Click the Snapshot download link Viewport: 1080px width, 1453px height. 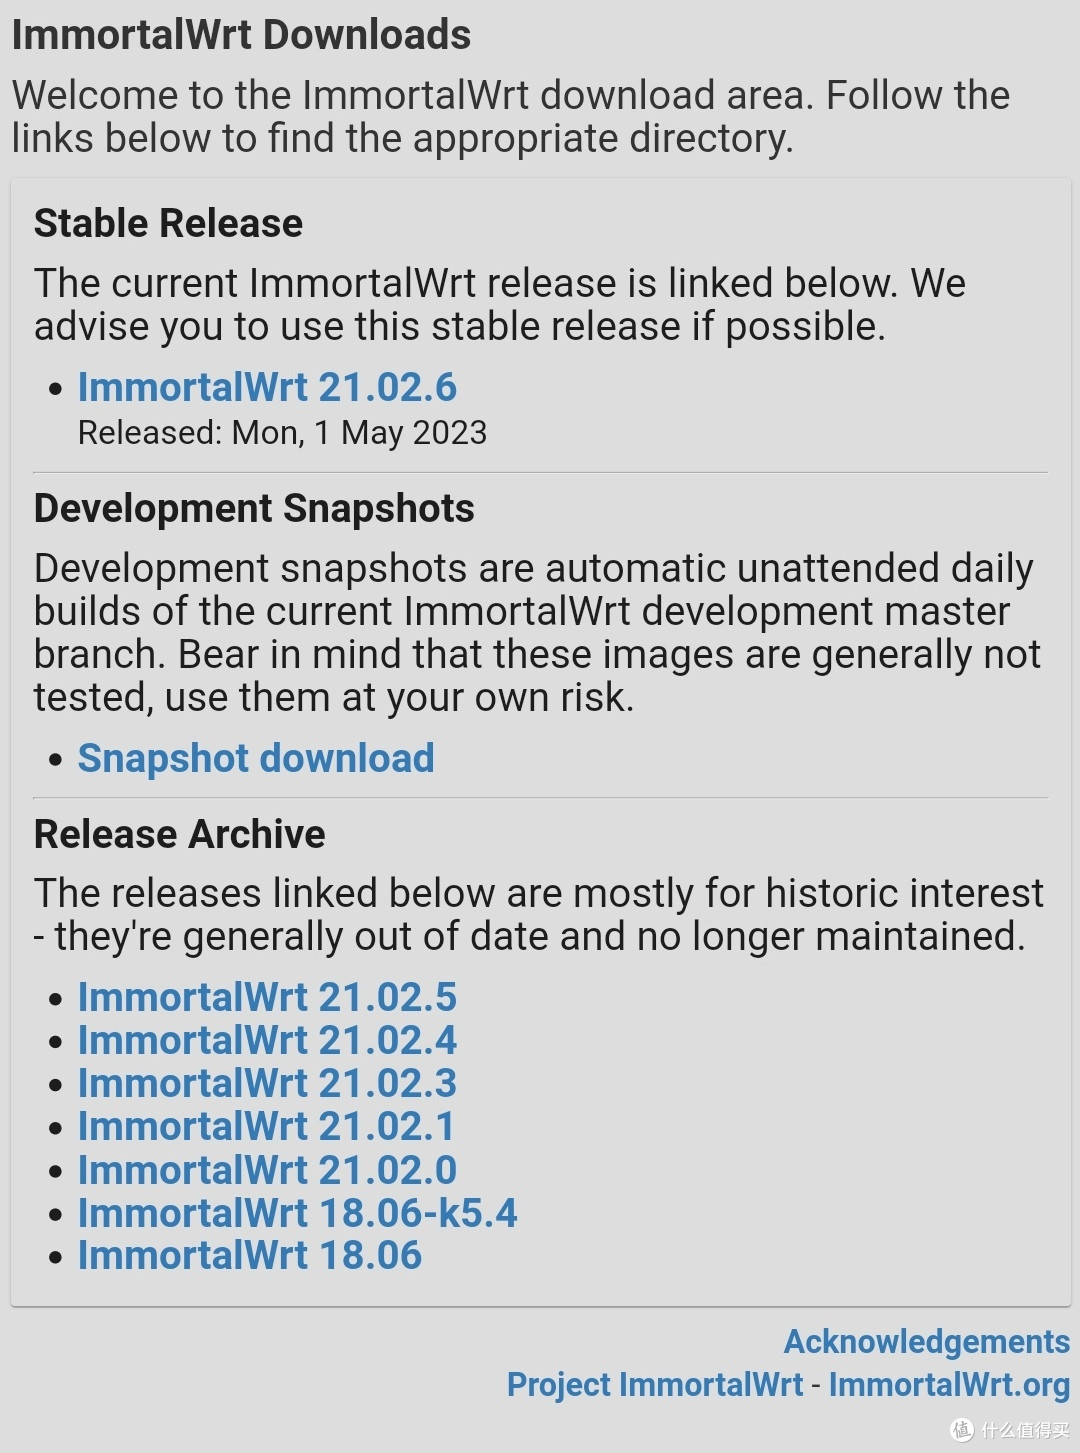click(x=256, y=759)
